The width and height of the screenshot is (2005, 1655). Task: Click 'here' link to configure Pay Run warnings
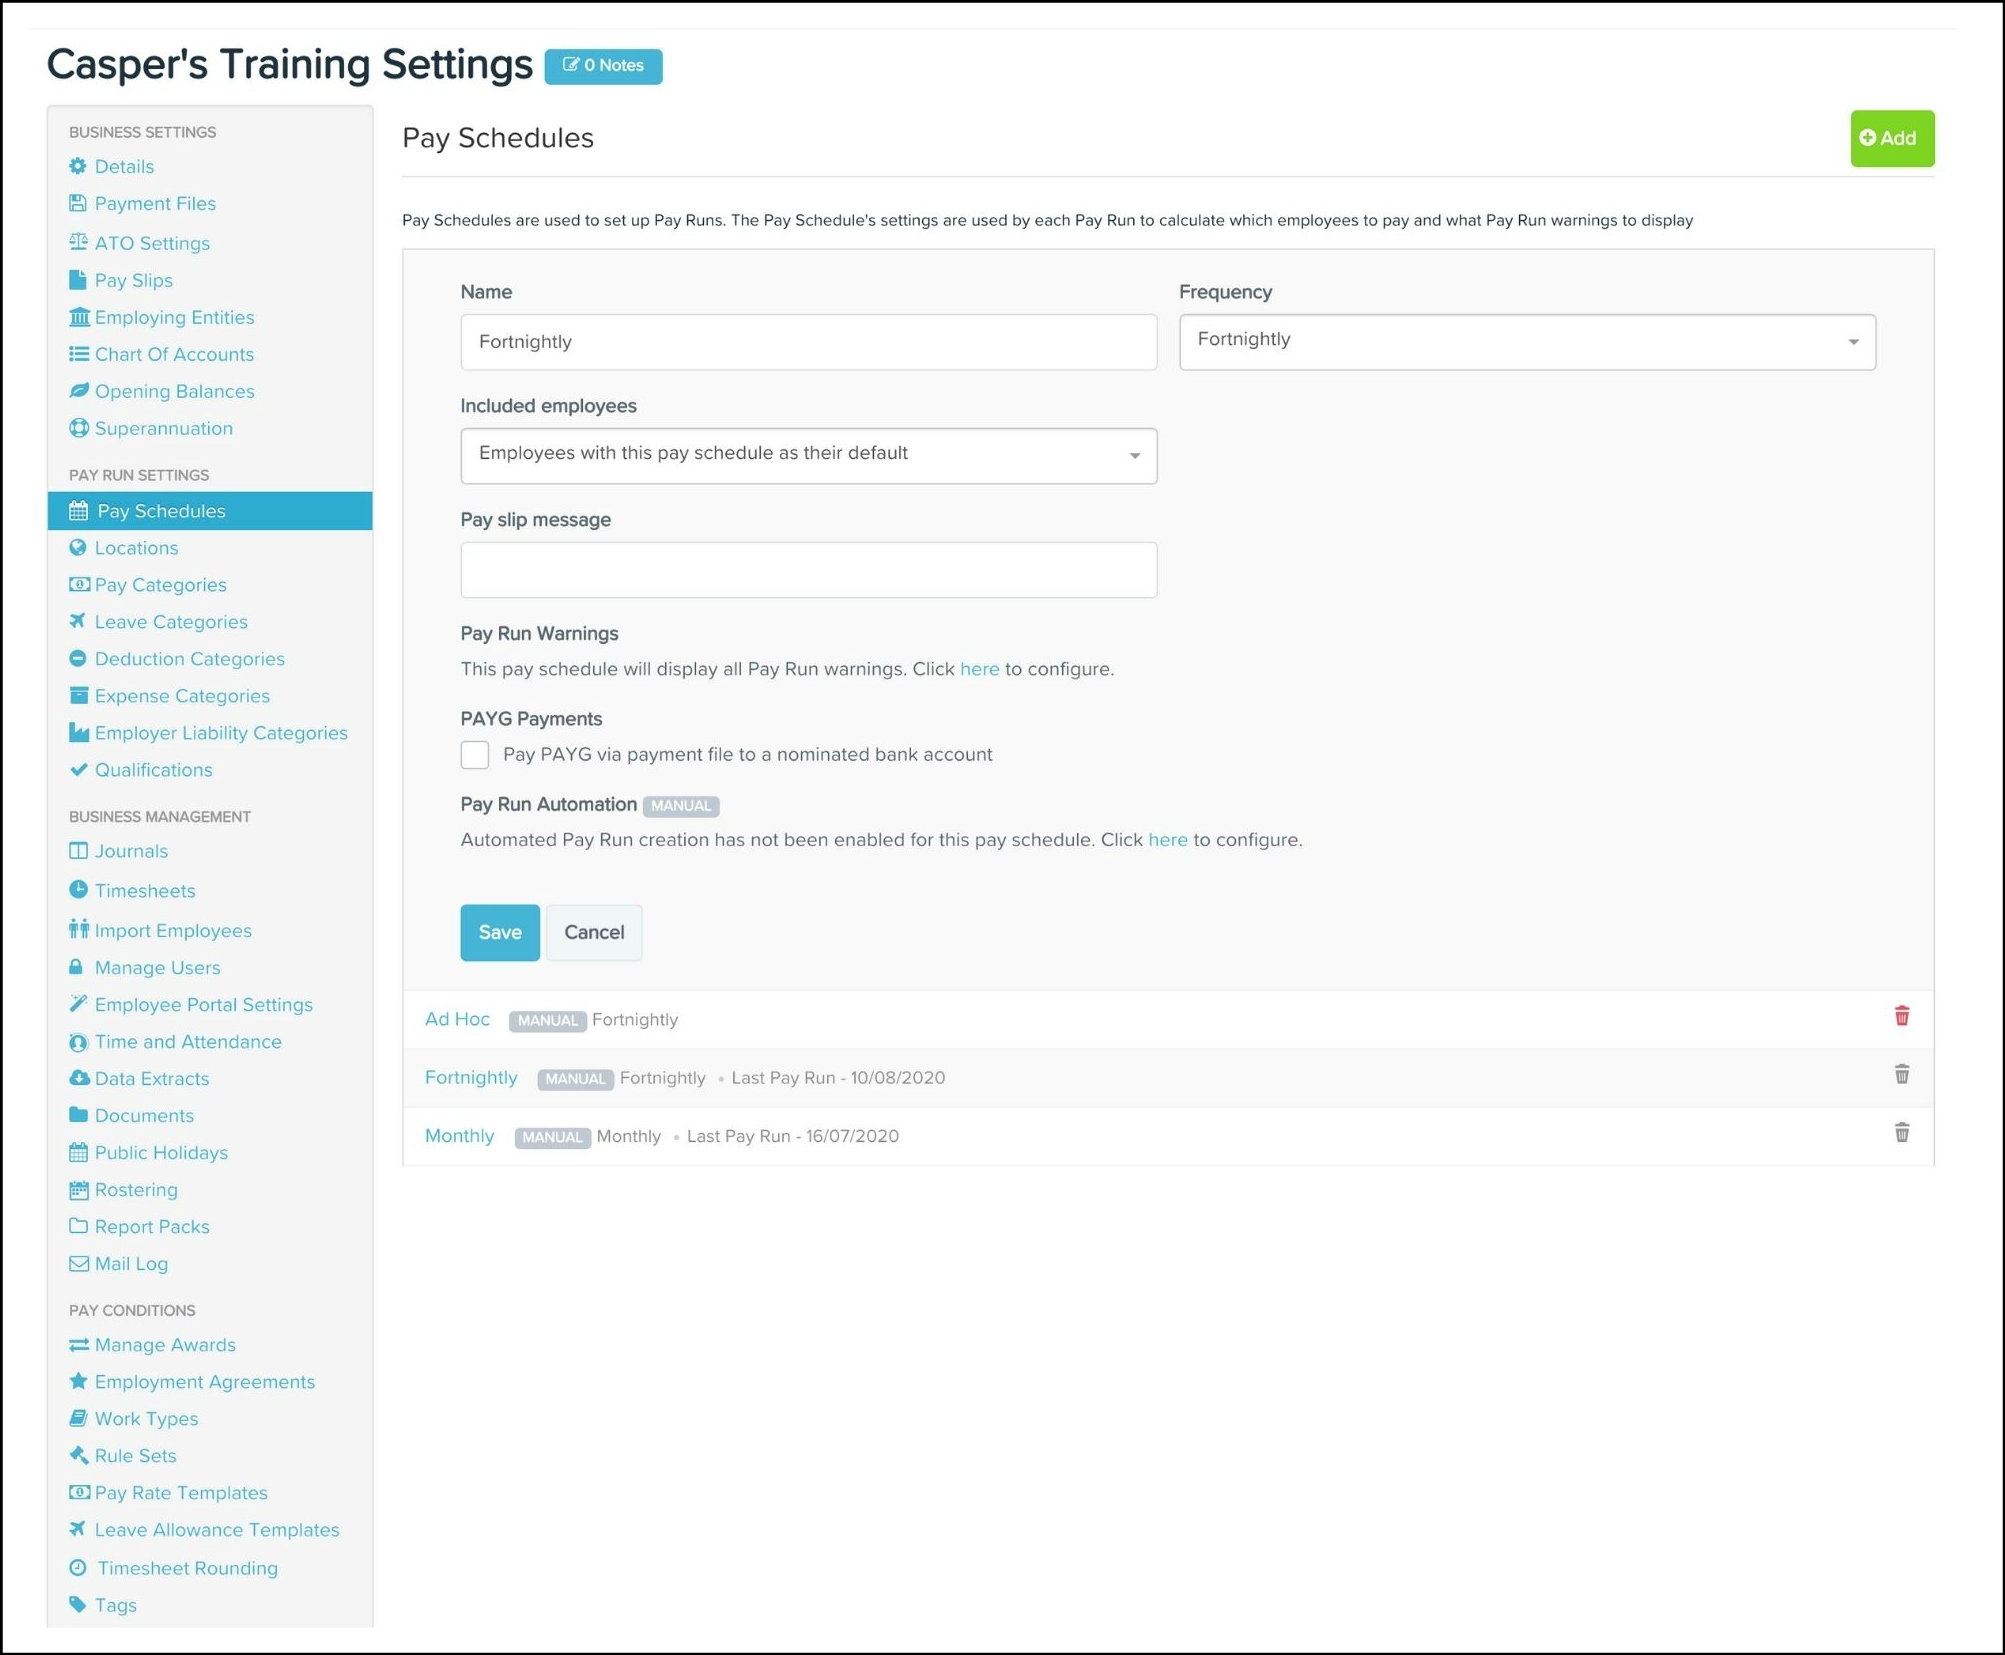[x=979, y=669]
